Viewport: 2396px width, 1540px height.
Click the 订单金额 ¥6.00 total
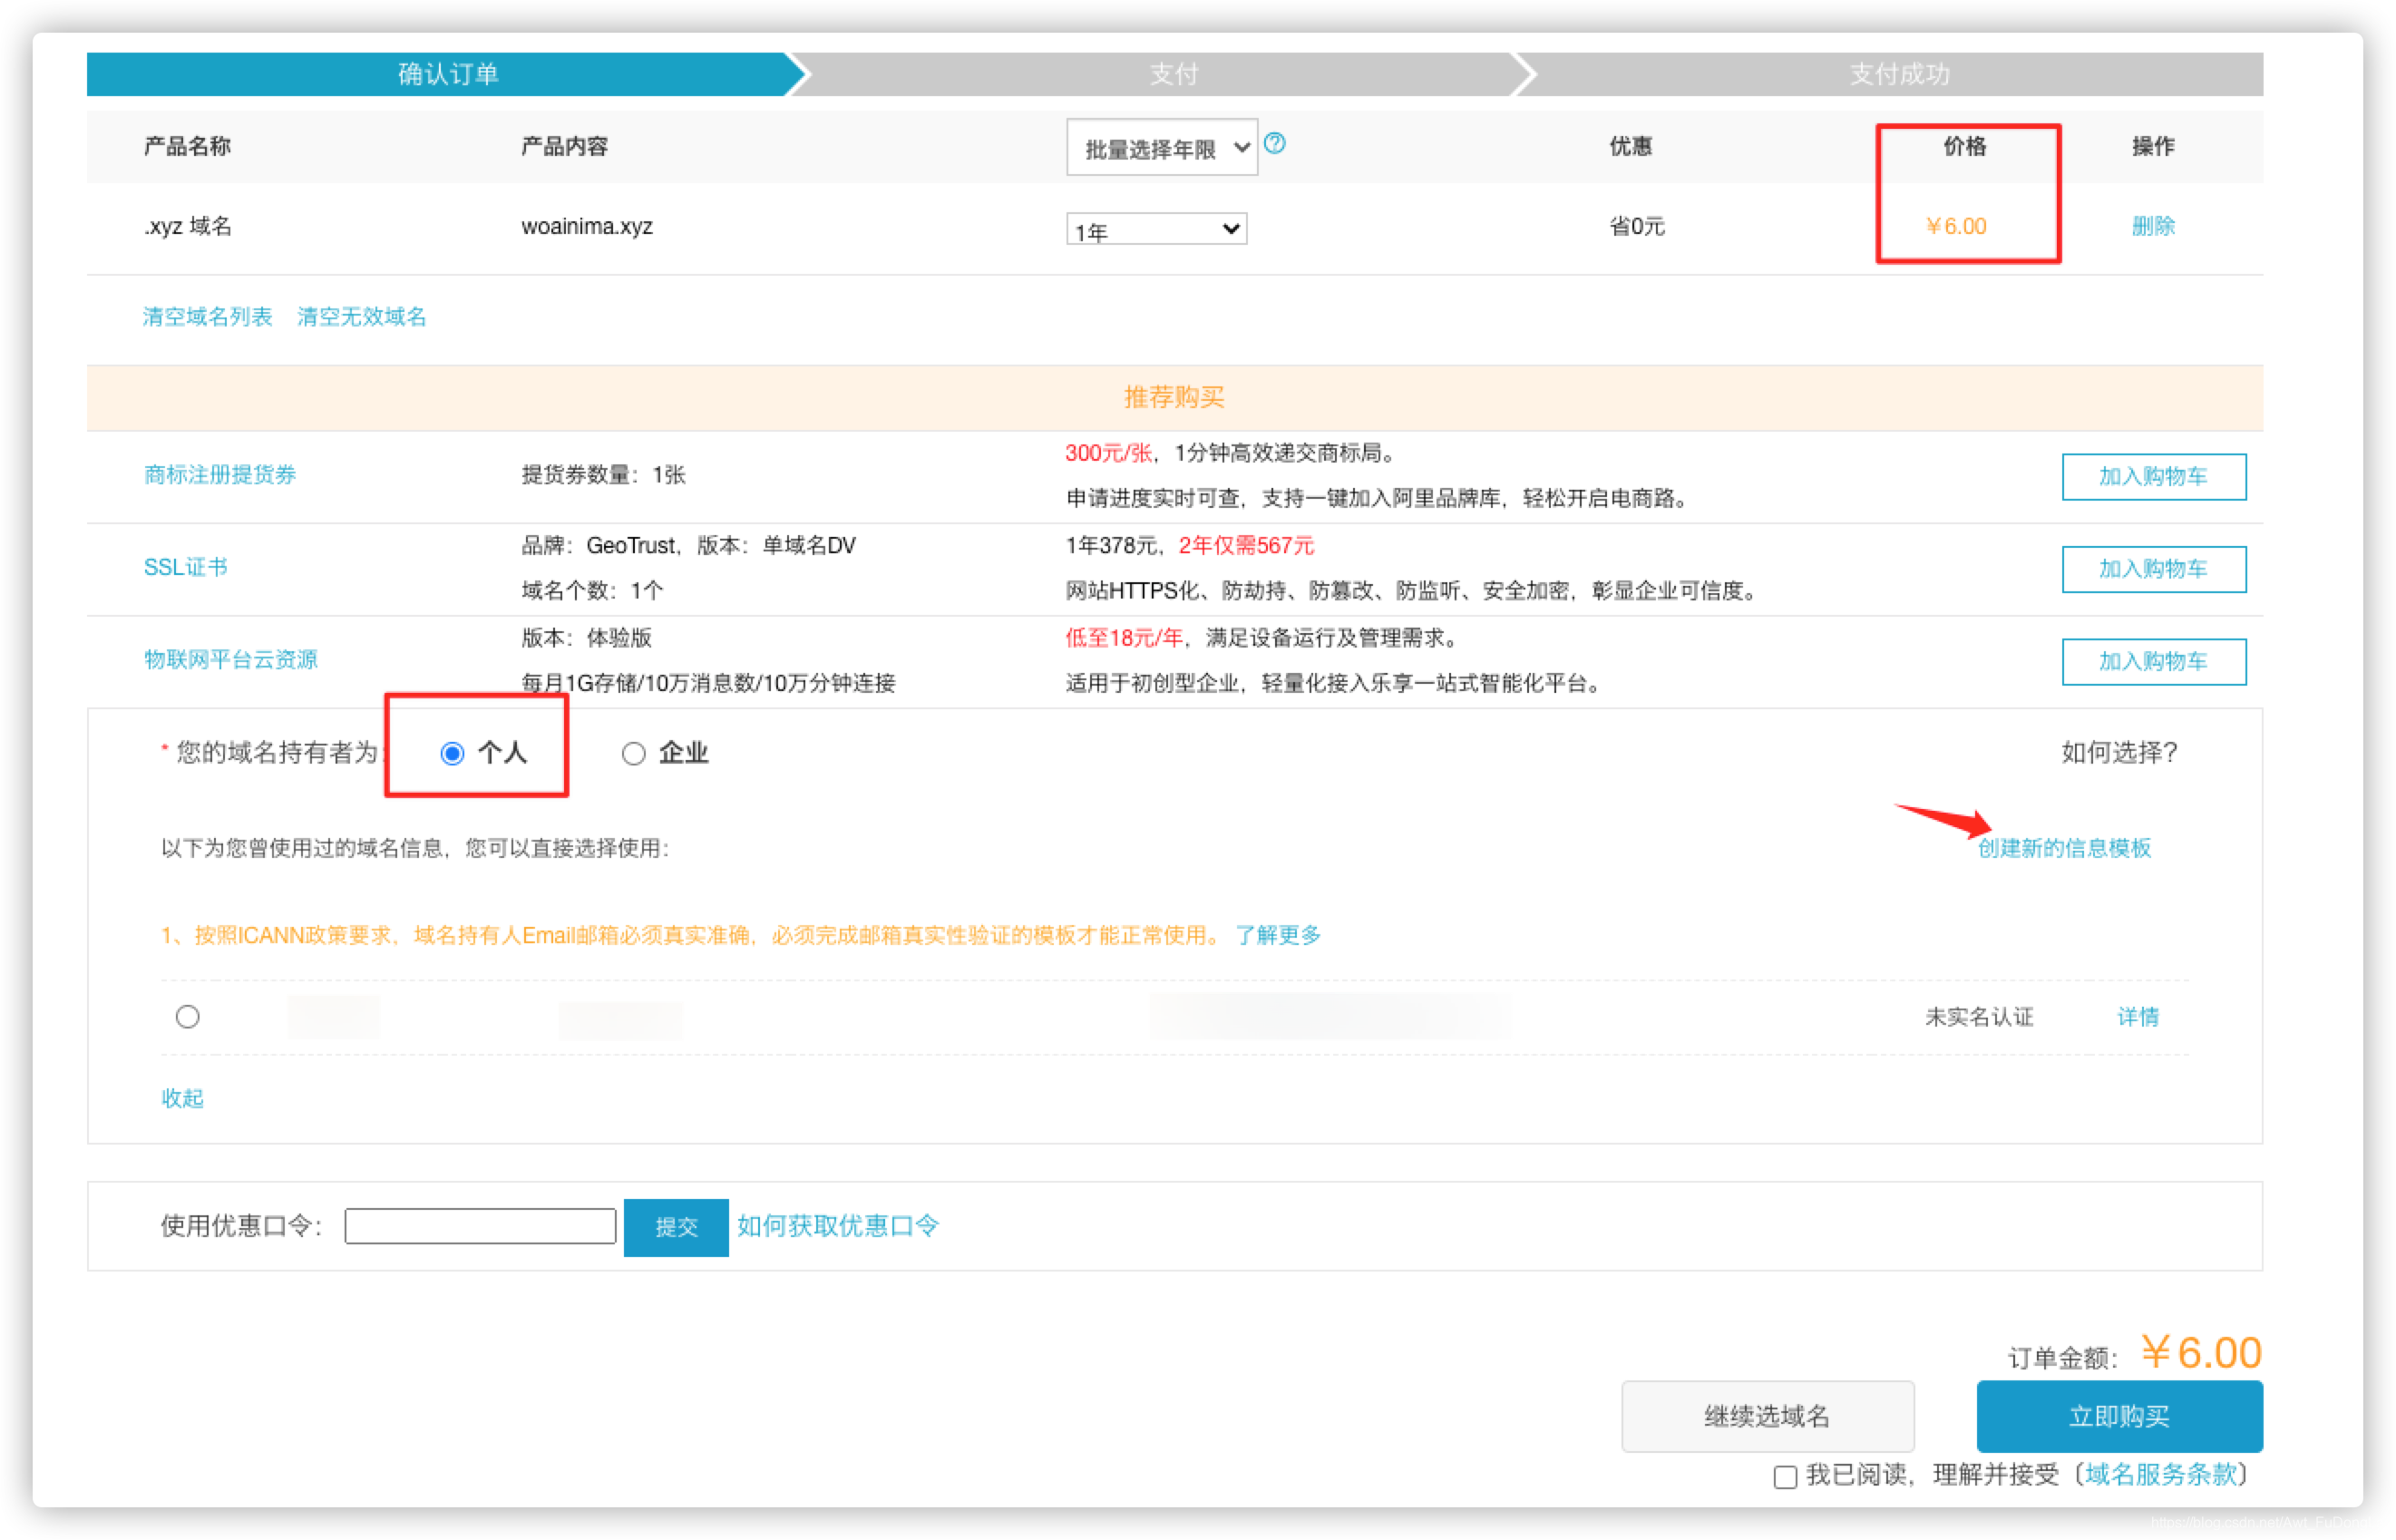[2200, 1353]
